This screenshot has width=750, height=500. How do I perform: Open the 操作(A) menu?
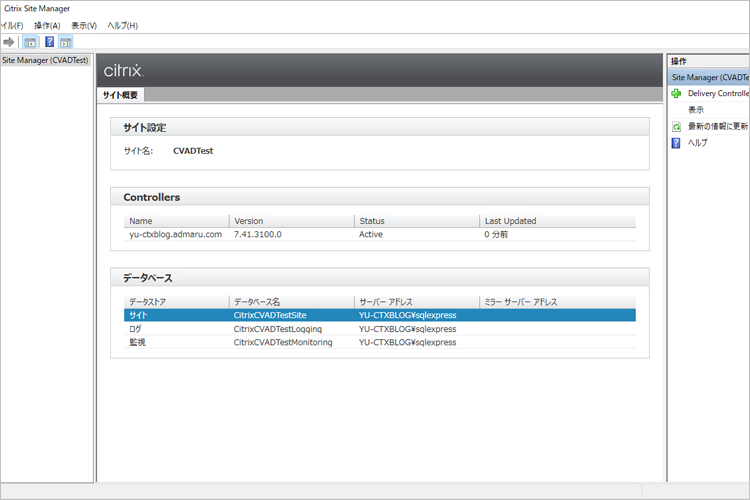(47, 25)
